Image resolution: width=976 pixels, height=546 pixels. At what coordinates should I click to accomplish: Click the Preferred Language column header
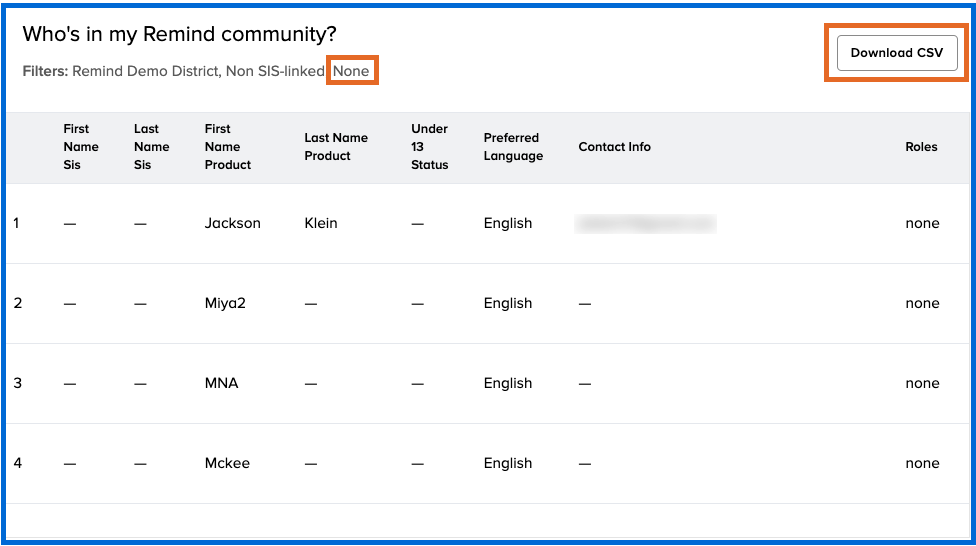click(513, 147)
